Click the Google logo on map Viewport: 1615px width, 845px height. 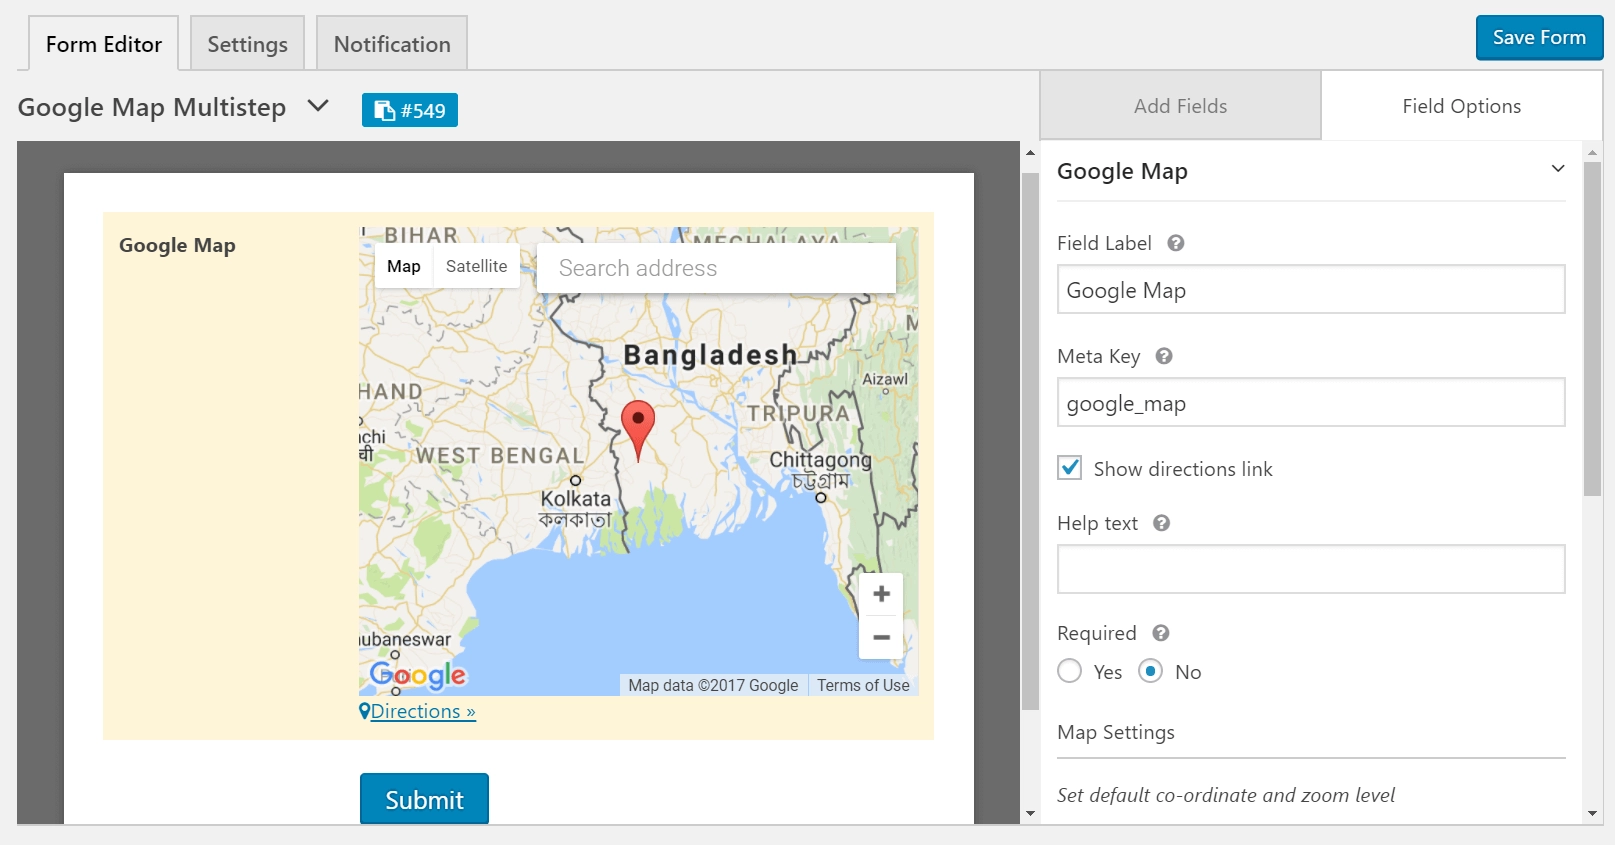(x=418, y=676)
